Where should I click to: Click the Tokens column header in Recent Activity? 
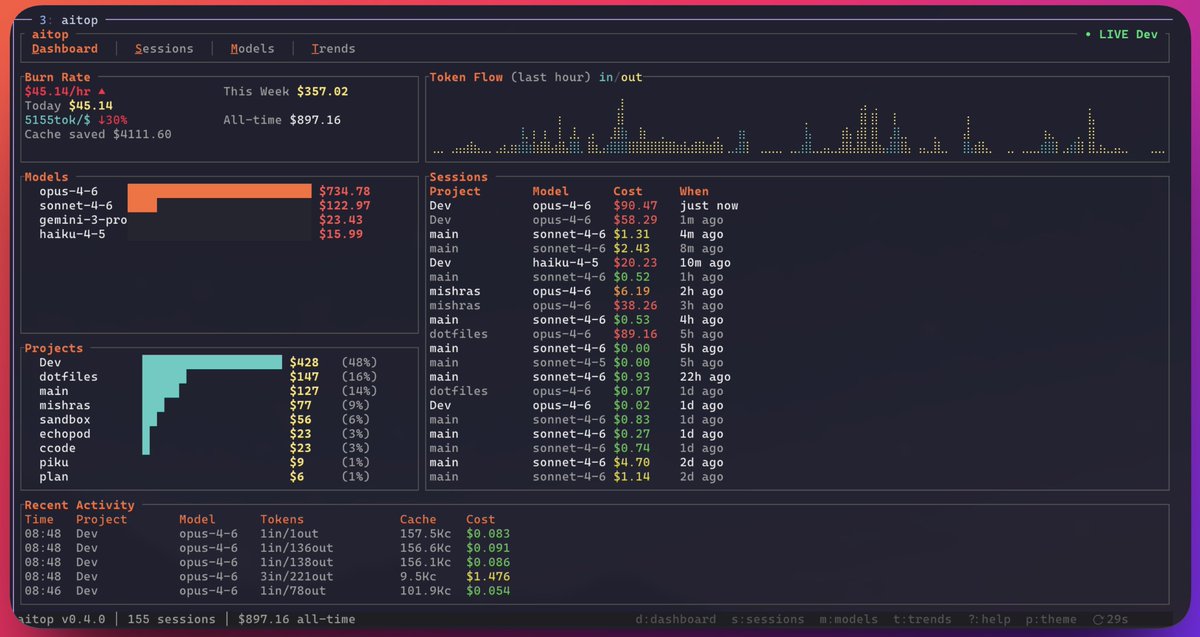click(x=282, y=519)
